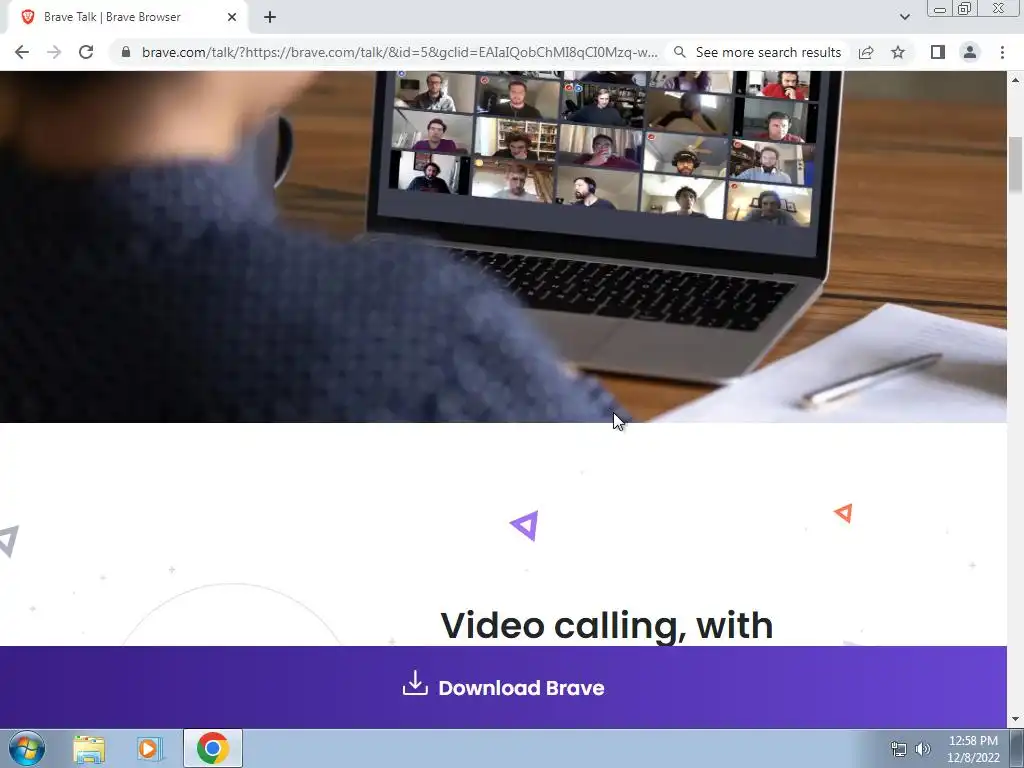Viewport: 1024px width, 768px height.
Task: Click the browser forward arrow
Action: click(x=54, y=52)
